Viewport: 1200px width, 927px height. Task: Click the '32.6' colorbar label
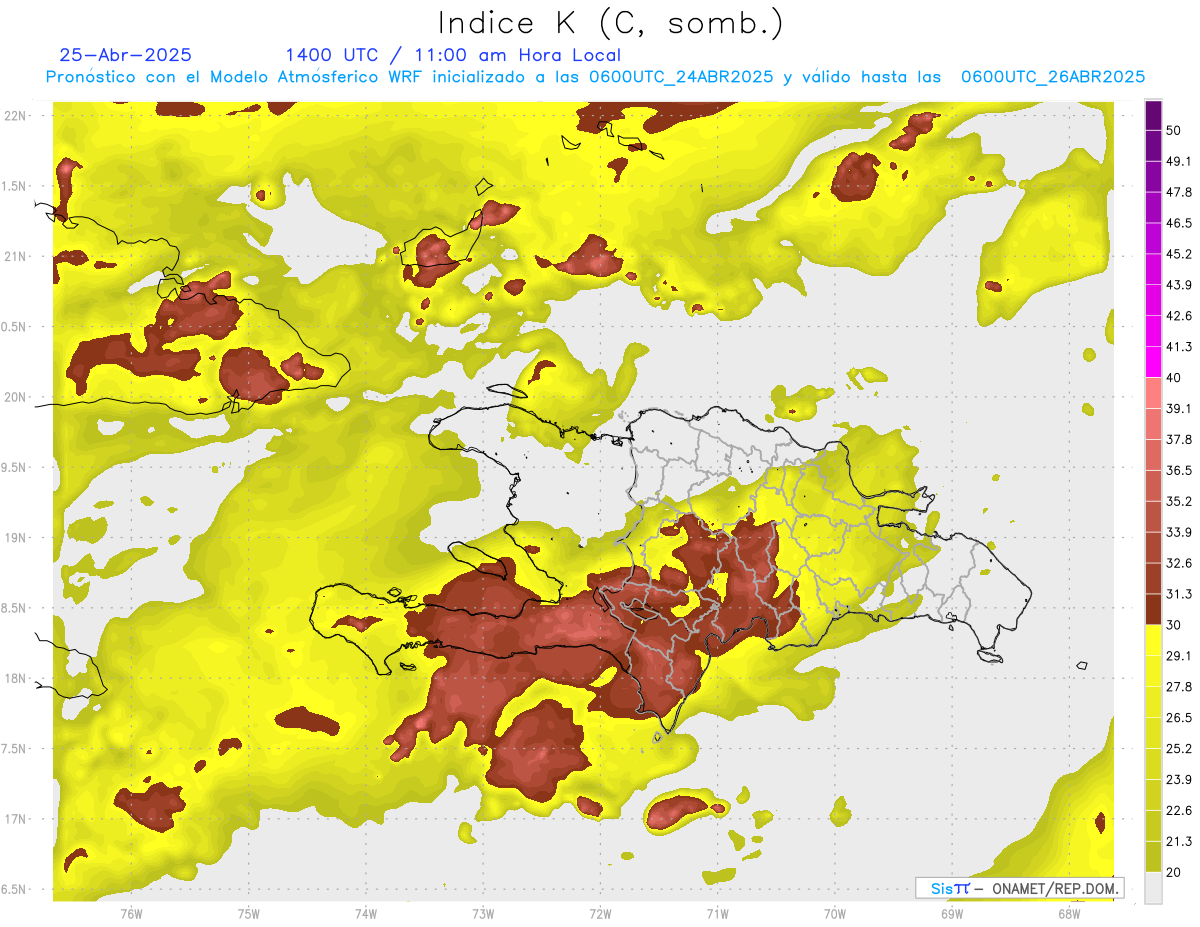(1178, 563)
